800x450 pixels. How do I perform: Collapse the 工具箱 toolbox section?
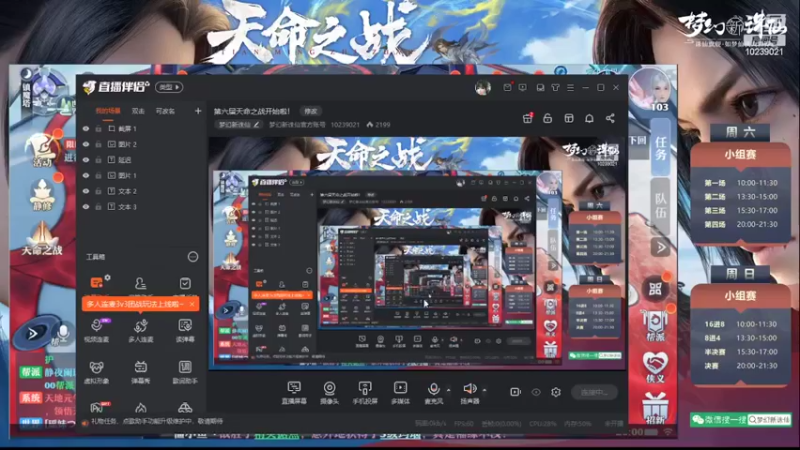pos(193,257)
